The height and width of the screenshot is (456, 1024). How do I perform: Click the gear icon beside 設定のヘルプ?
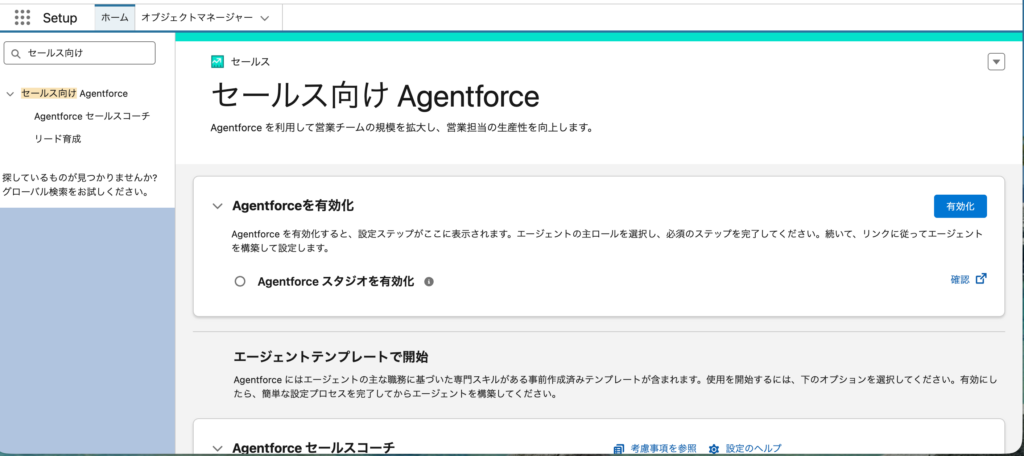tap(714, 449)
